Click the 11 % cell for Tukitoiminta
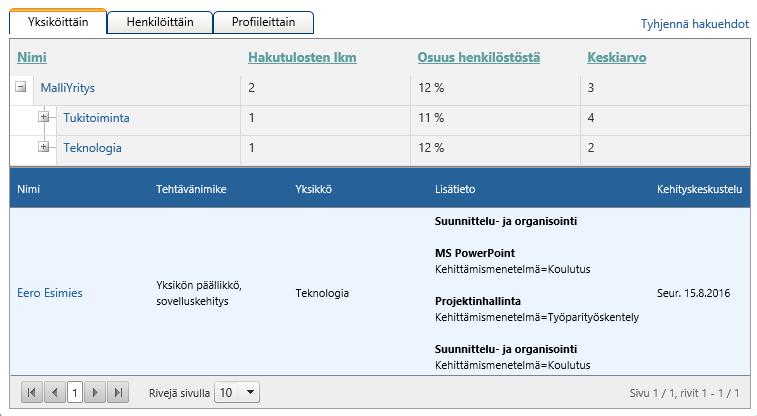 [431, 118]
